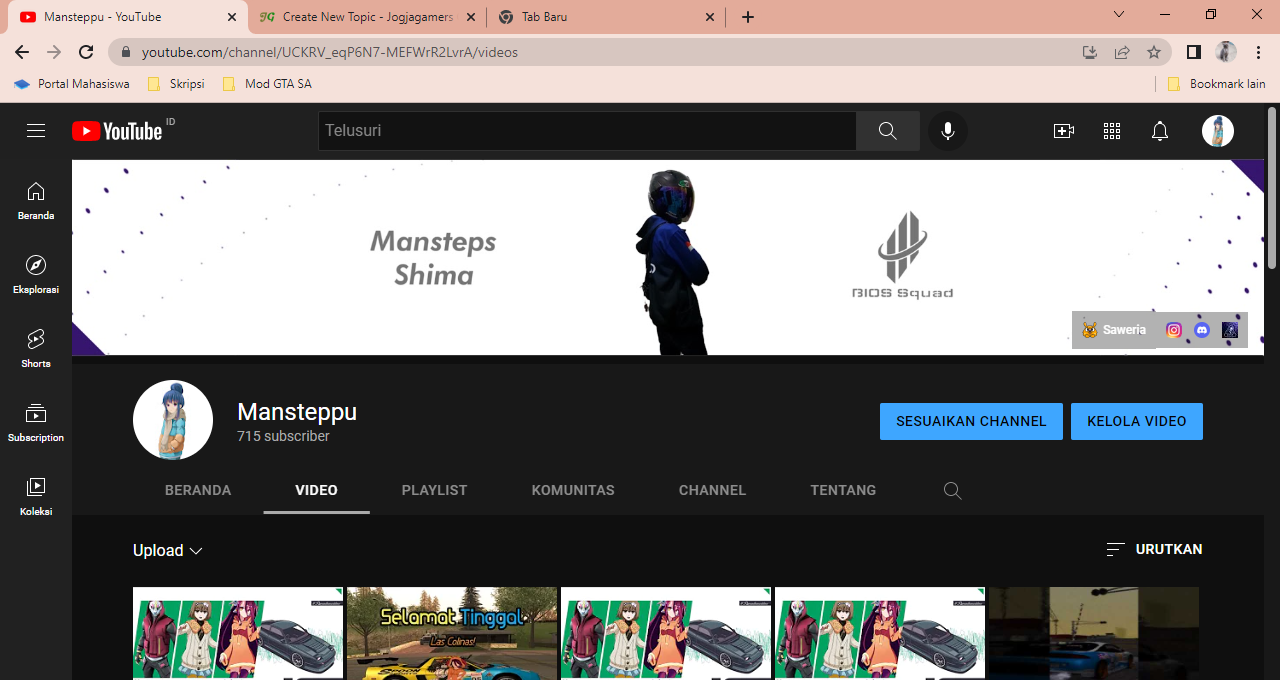Click the search magnifier button
Screen dimensions: 1280x680
point(888,131)
